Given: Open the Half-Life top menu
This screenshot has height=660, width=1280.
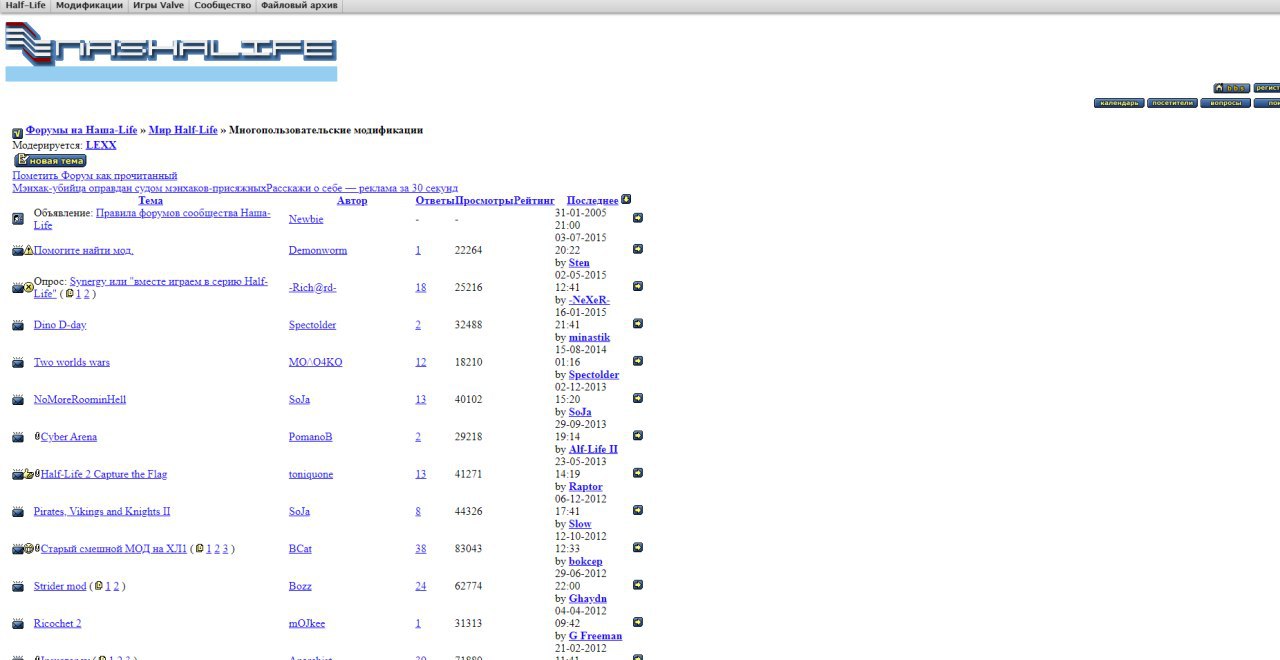Looking at the screenshot, I should click(25, 6).
